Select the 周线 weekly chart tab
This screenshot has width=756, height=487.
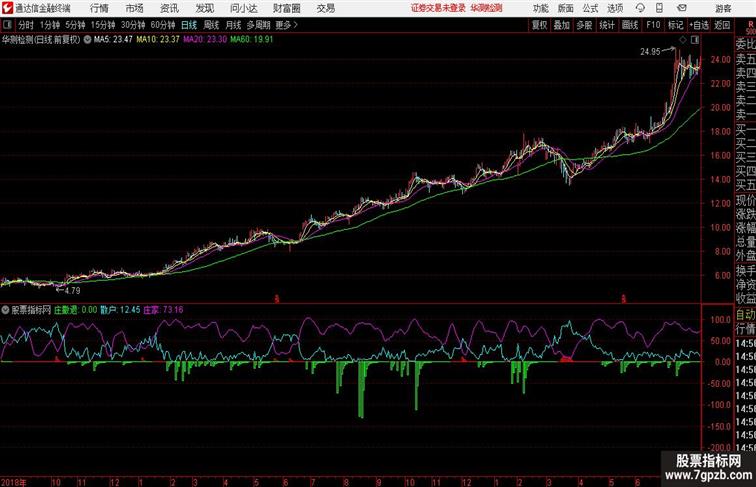tap(211, 25)
